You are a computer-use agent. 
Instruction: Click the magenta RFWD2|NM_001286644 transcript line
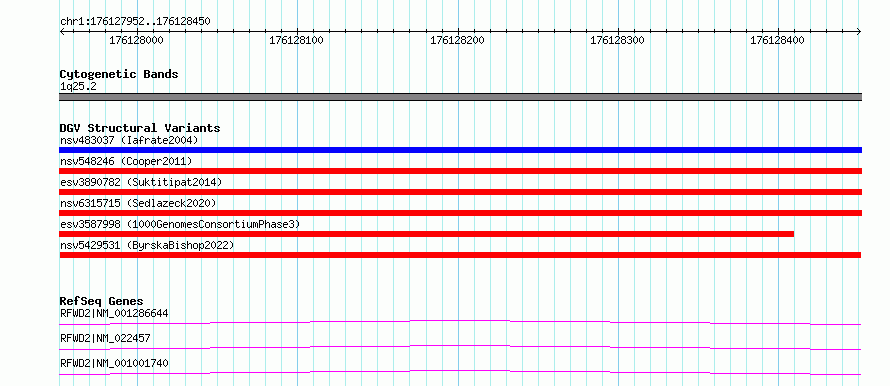point(460,322)
